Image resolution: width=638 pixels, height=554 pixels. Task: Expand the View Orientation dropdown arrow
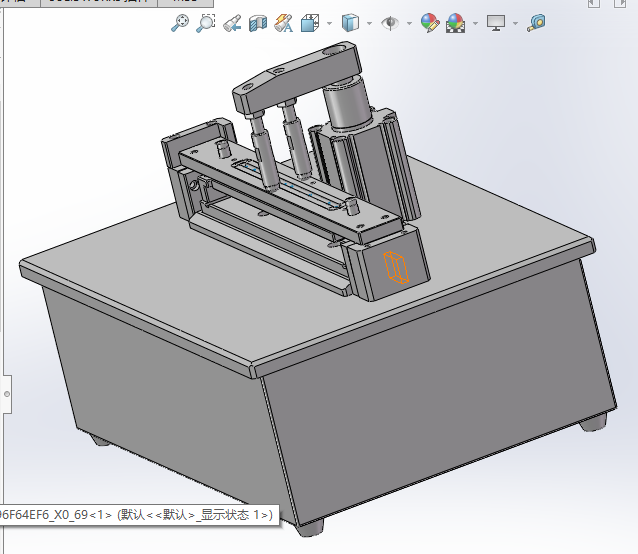point(328,23)
